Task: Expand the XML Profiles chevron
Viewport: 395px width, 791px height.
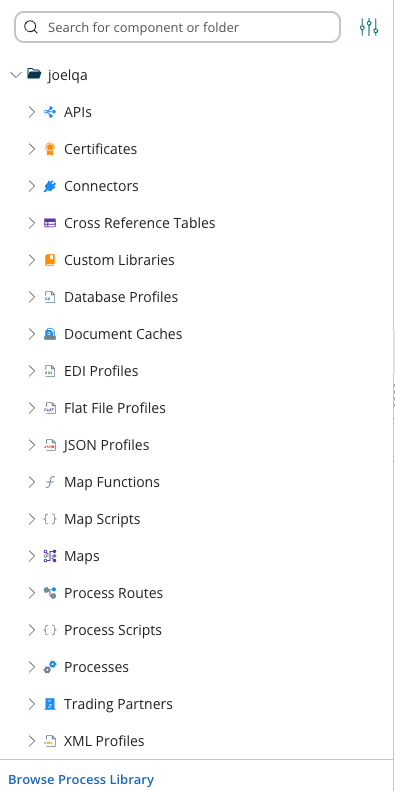Action: (32, 741)
